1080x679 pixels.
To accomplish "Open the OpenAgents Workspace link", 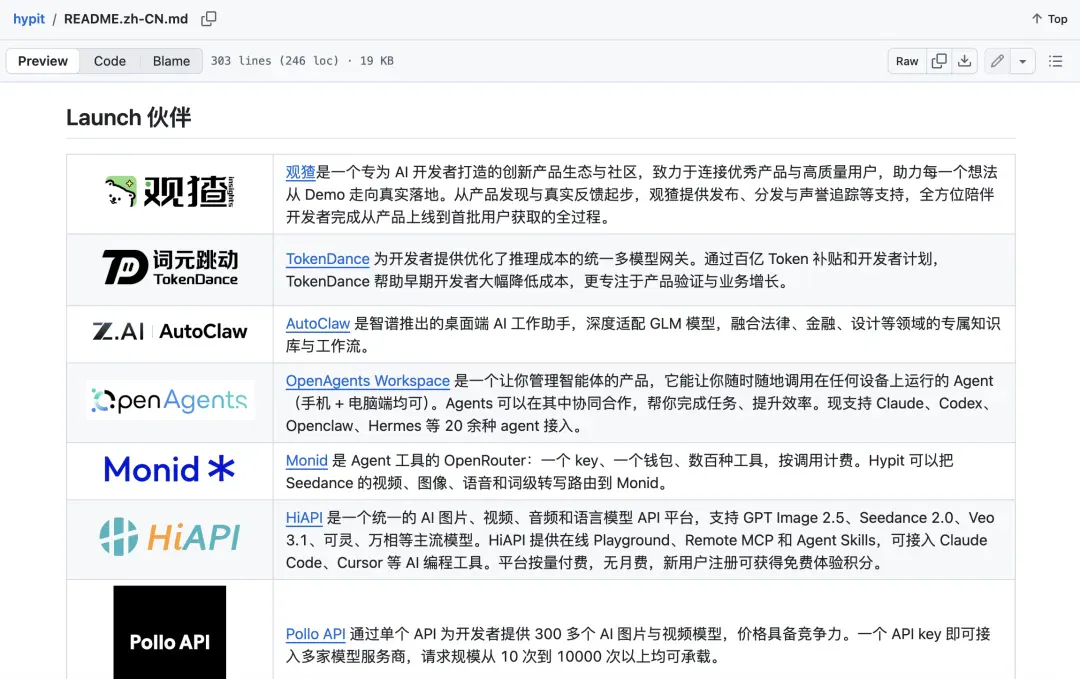I will 368,381.
